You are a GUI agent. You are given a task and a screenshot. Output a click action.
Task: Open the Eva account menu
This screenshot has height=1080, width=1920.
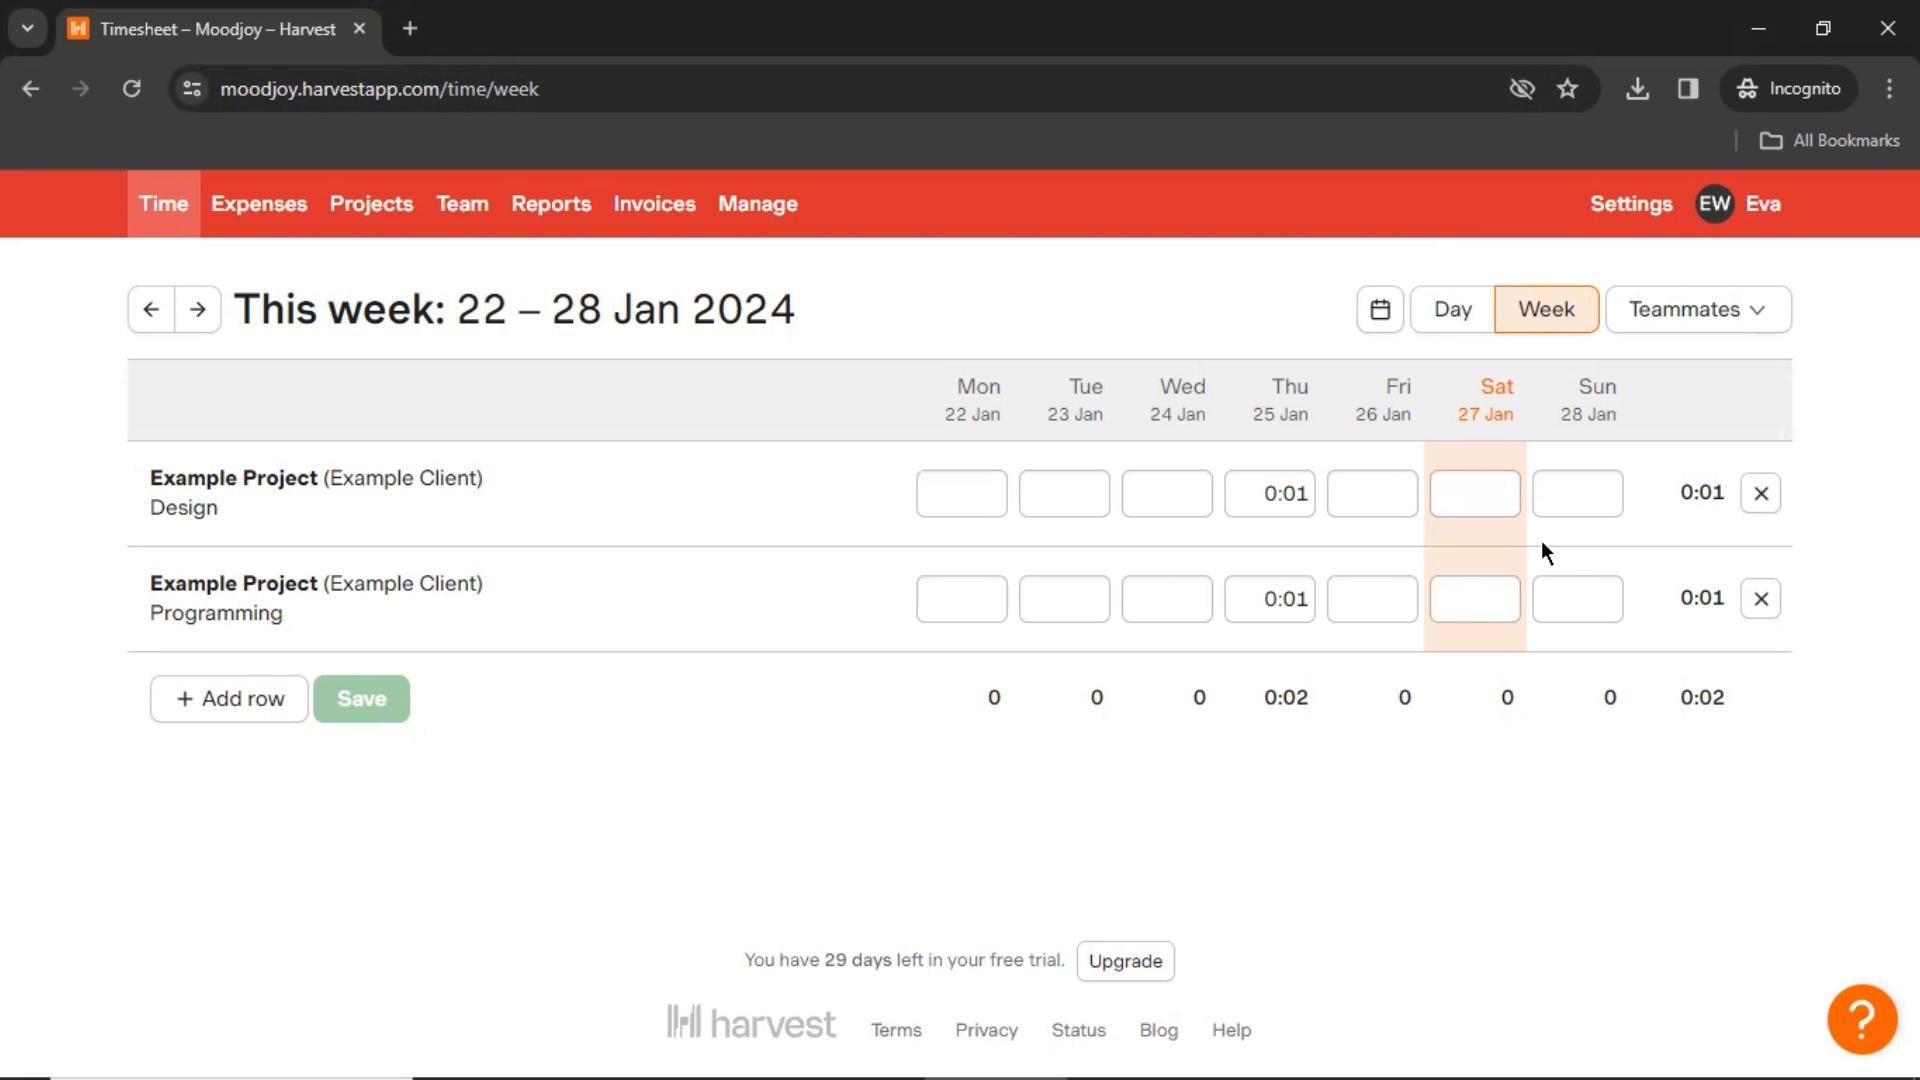pos(1762,204)
